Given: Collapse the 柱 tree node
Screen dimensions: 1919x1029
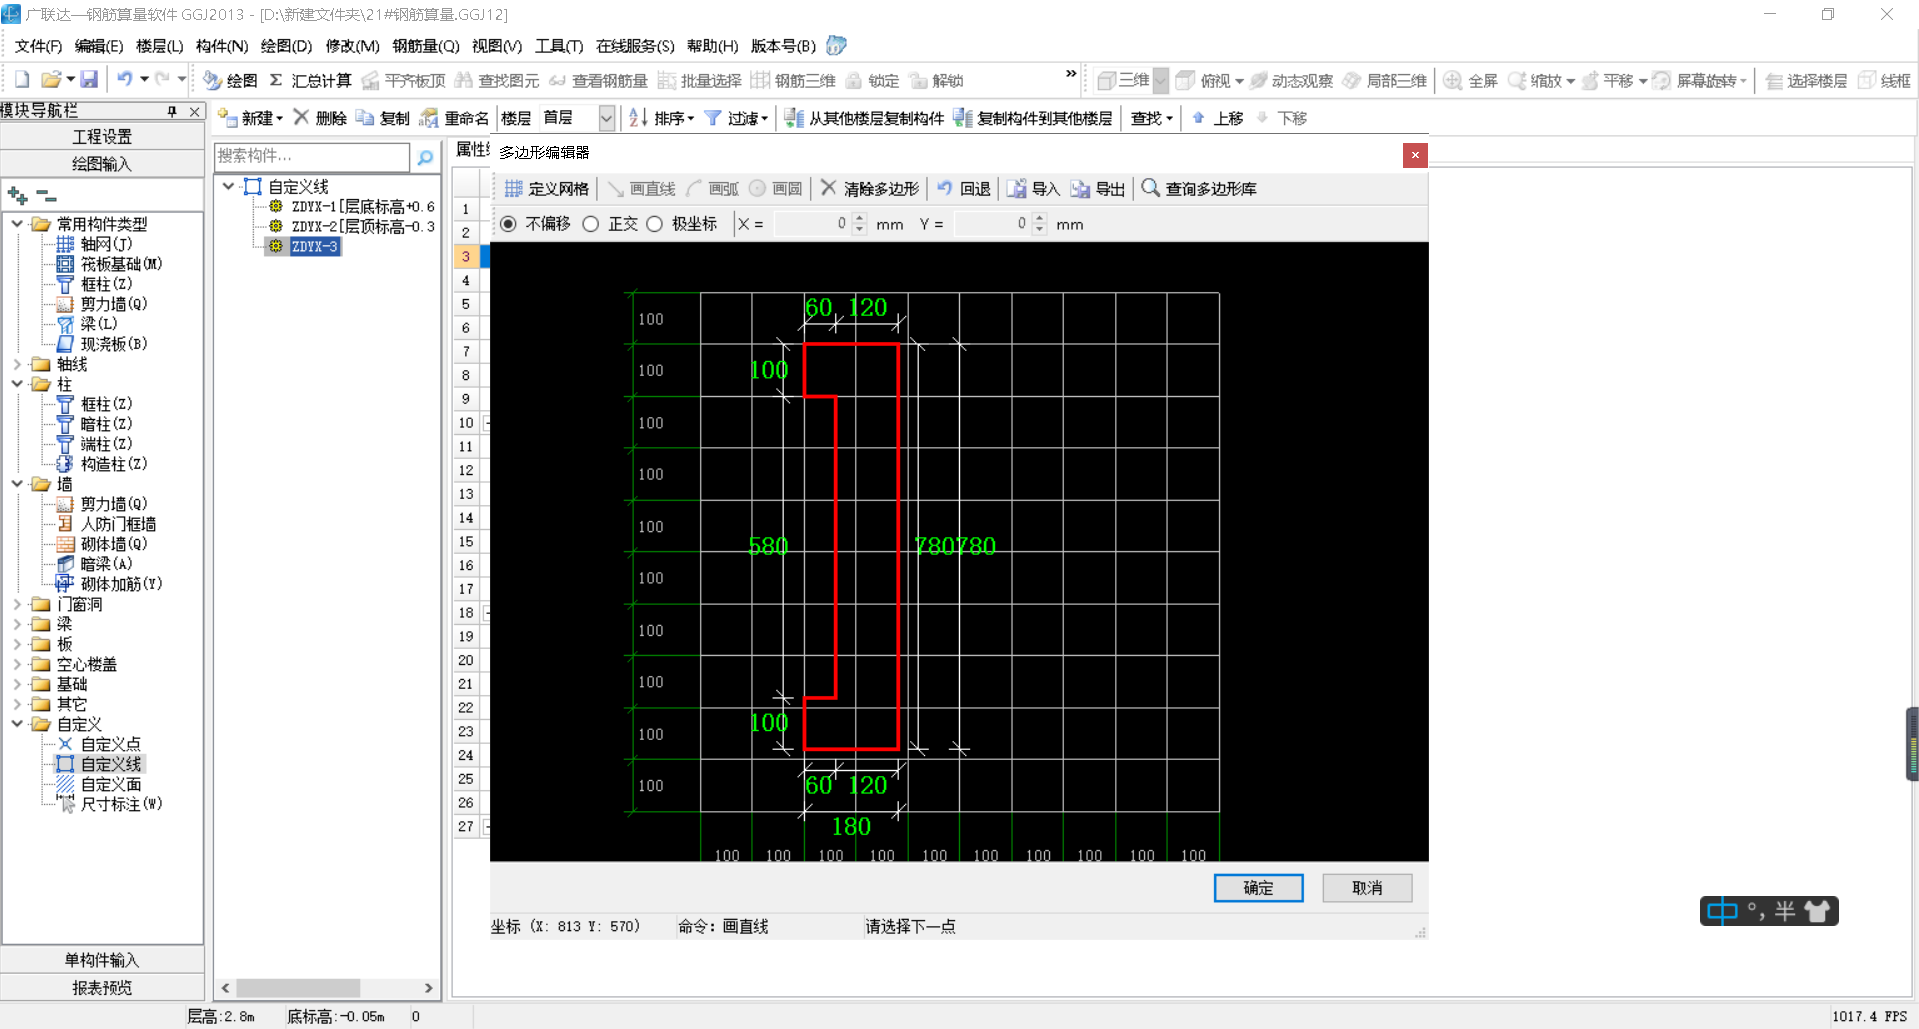Looking at the screenshot, I should [x=17, y=384].
